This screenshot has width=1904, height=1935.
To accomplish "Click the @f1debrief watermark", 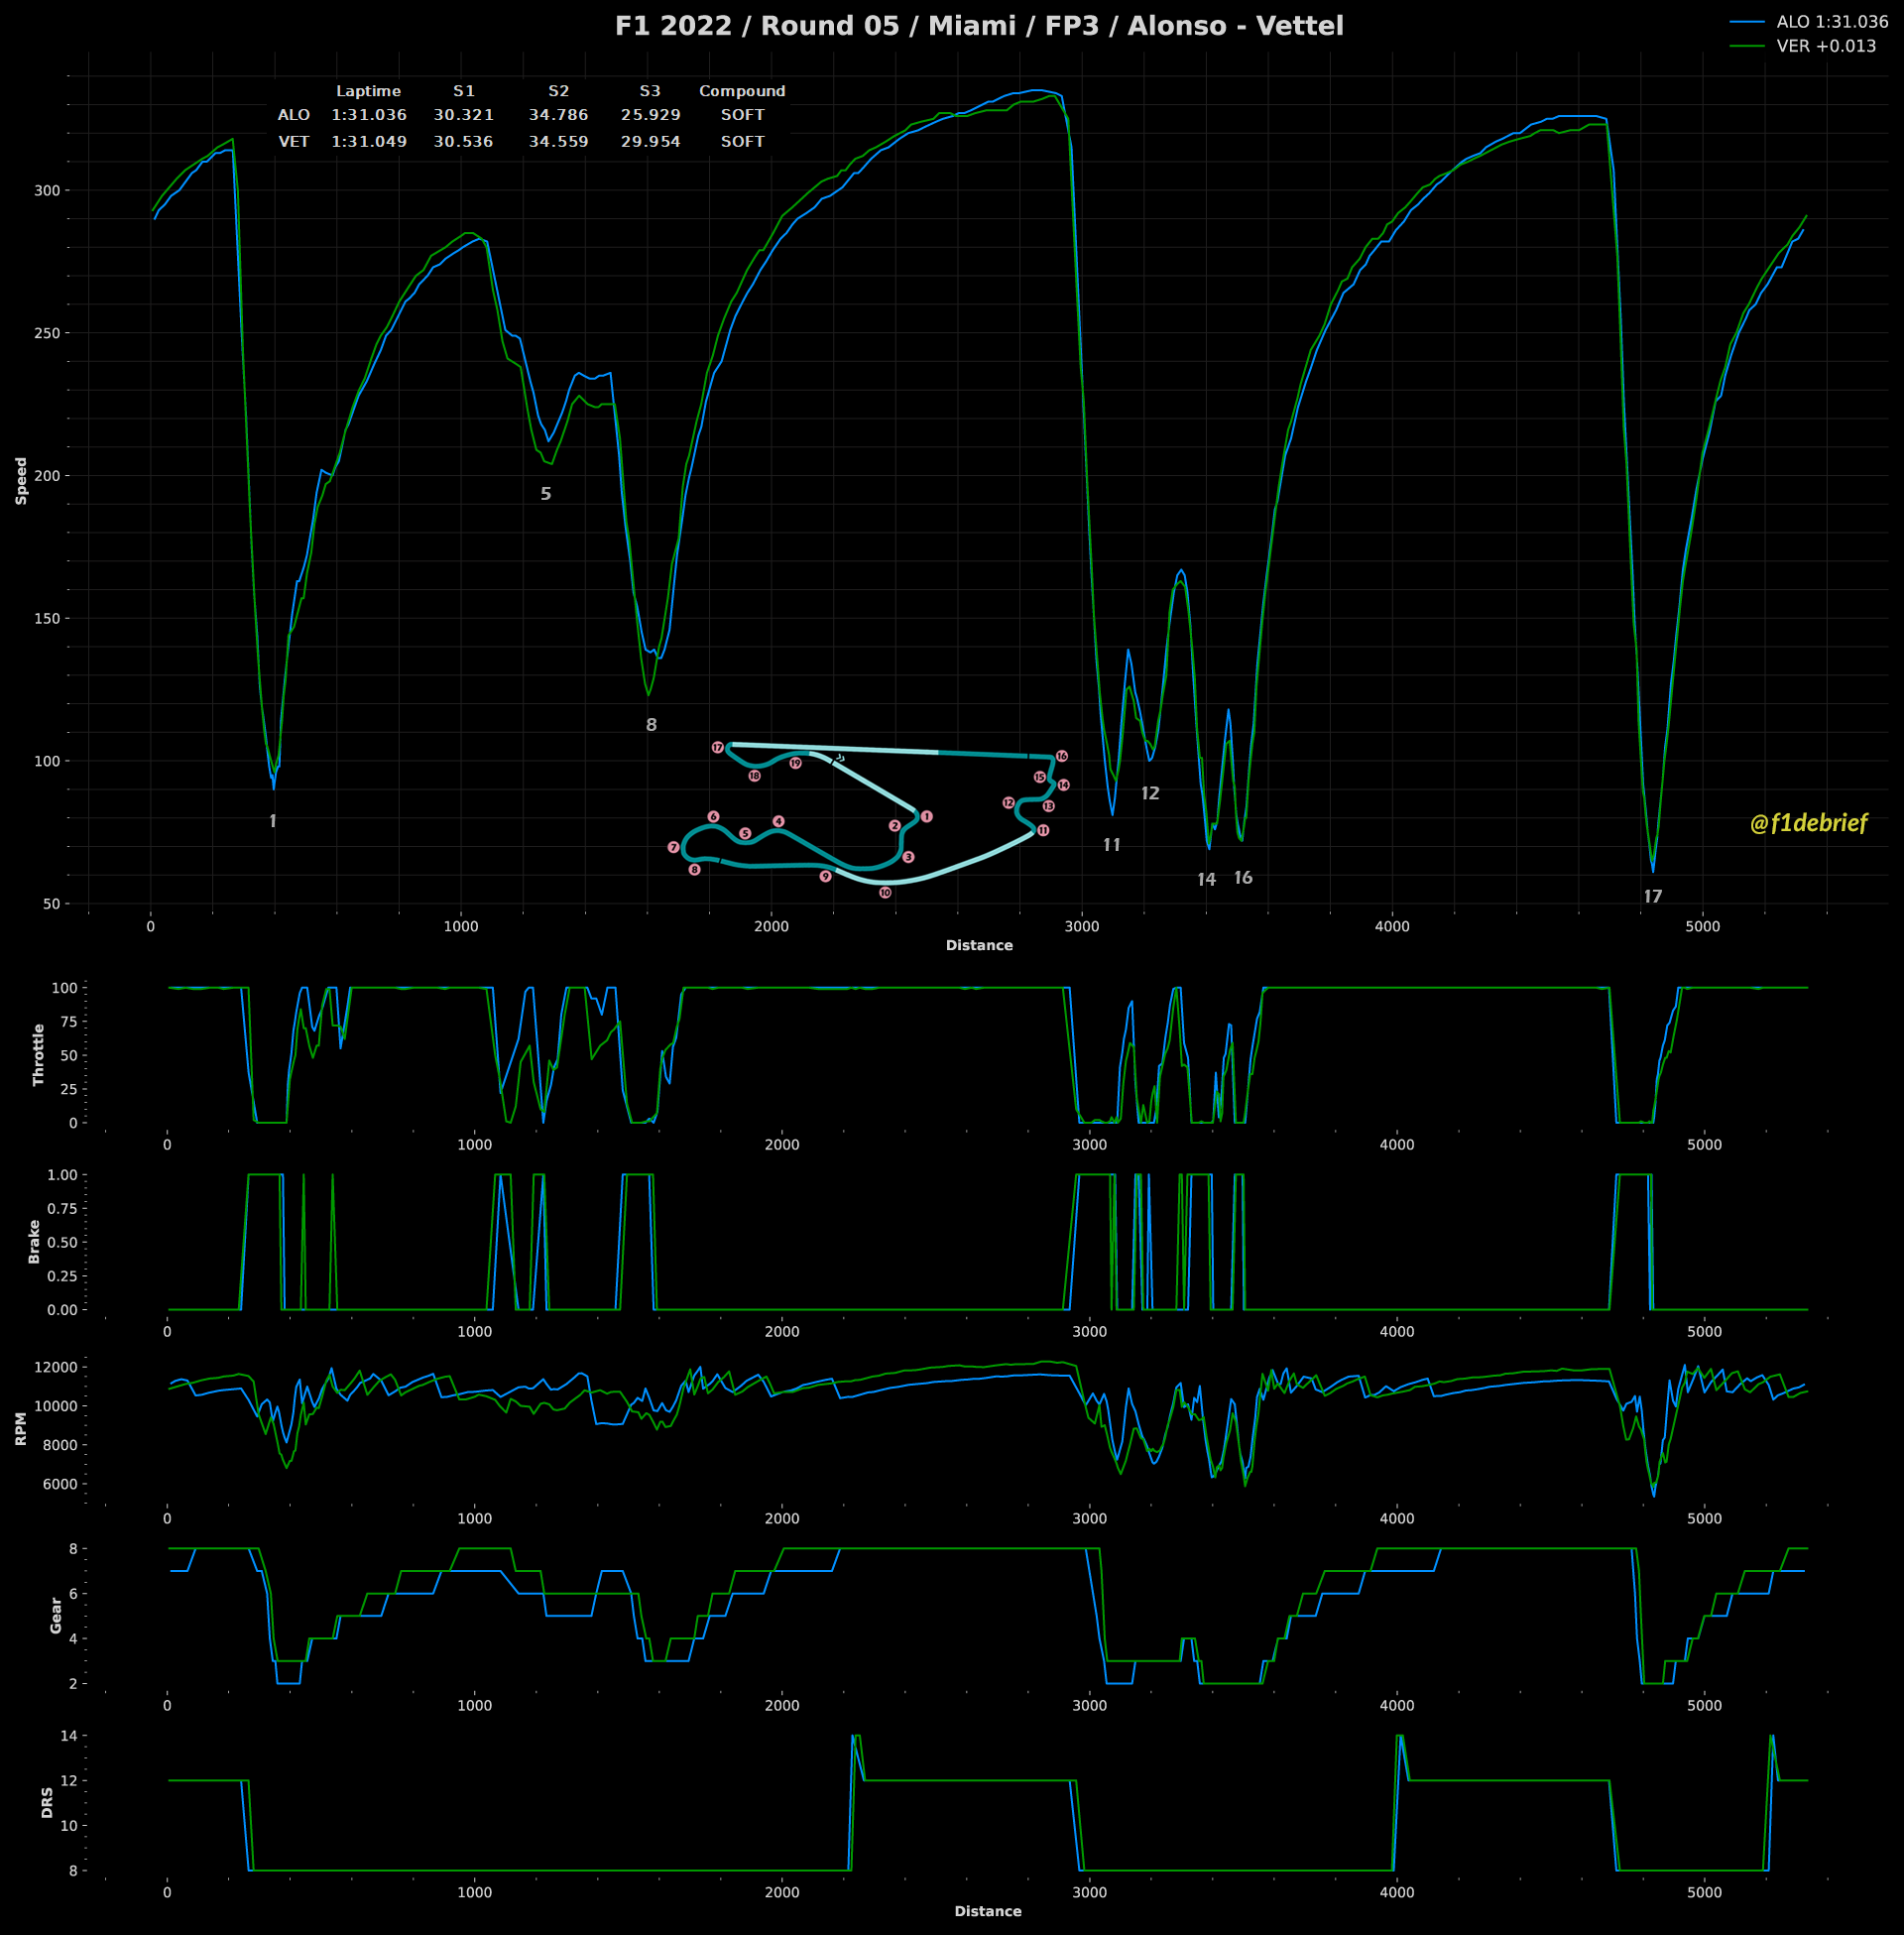I will (x=1808, y=823).
